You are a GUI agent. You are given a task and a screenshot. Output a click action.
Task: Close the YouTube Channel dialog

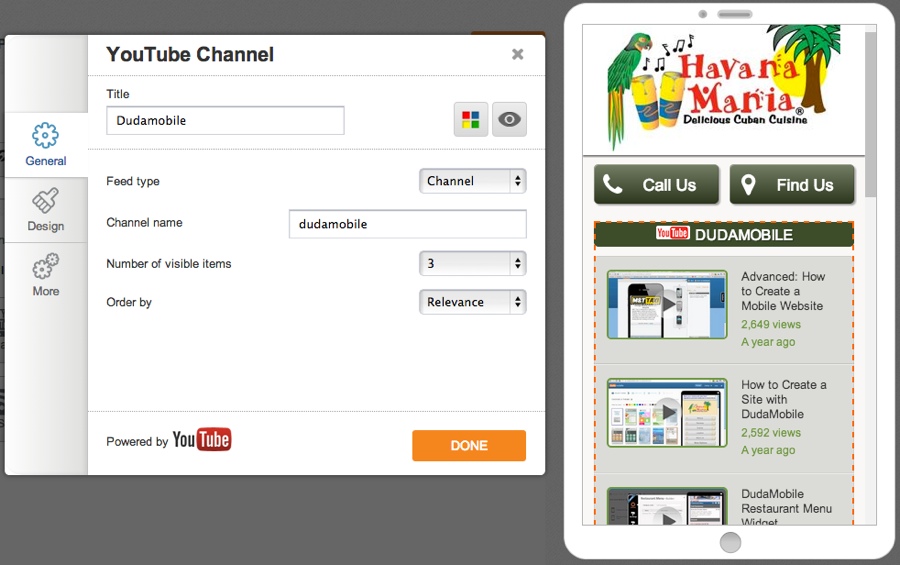[518, 54]
